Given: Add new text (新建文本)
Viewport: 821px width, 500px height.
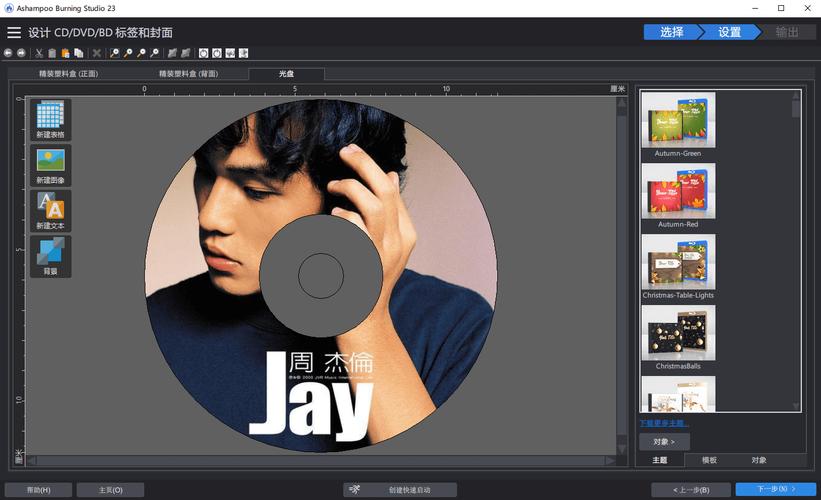Looking at the screenshot, I should 50,210.
